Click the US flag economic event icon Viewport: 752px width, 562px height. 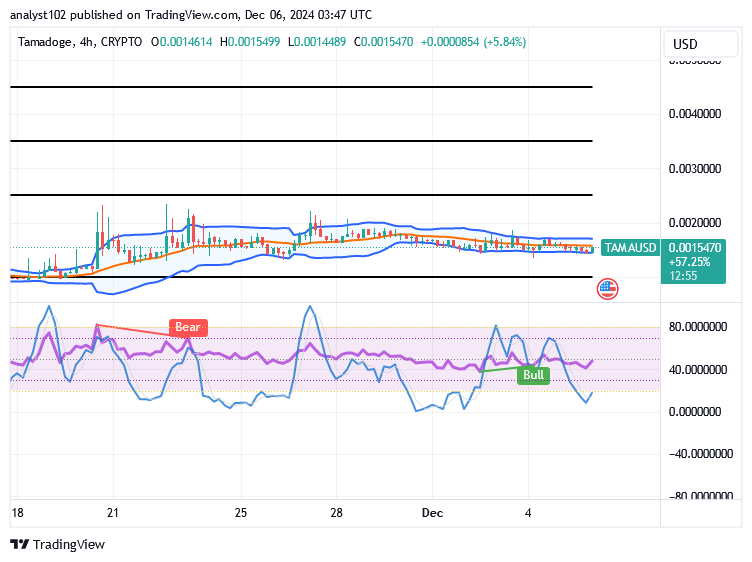tap(607, 289)
